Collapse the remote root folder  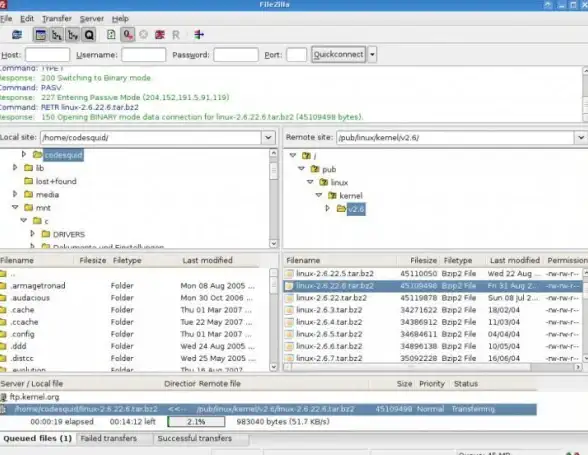click(x=293, y=155)
